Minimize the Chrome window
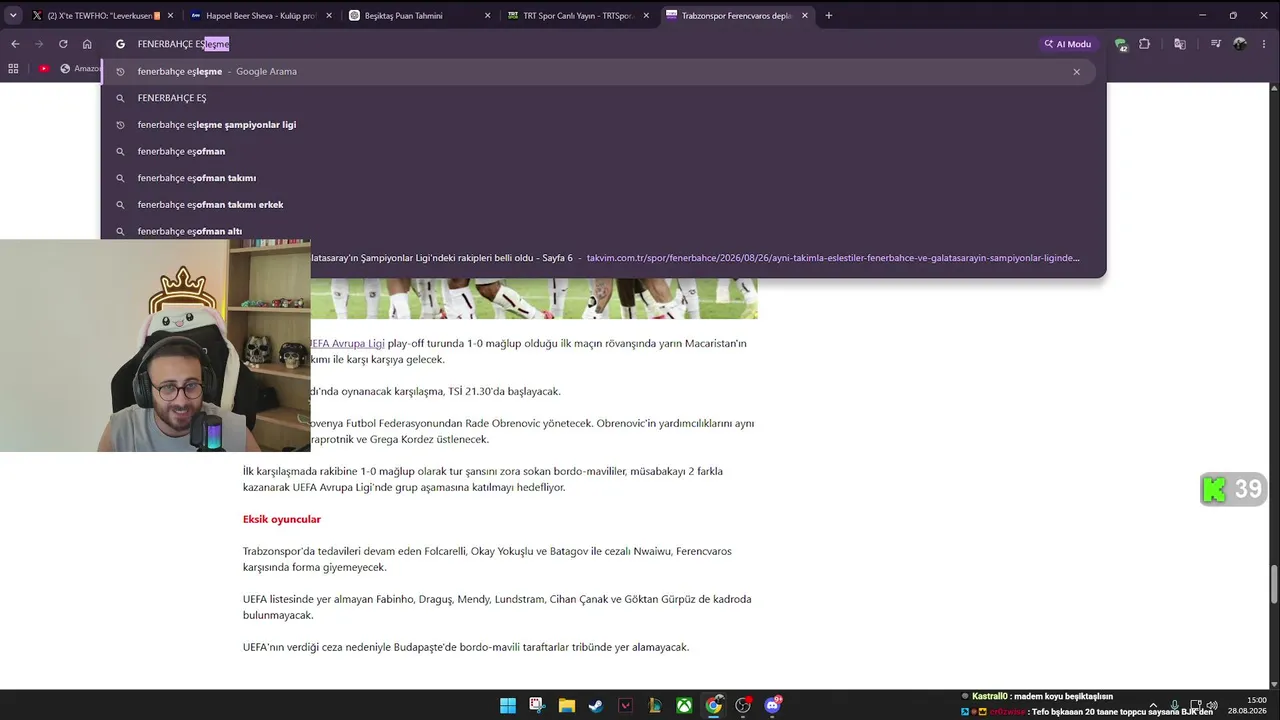Viewport: 1280px width, 720px height. click(1202, 15)
